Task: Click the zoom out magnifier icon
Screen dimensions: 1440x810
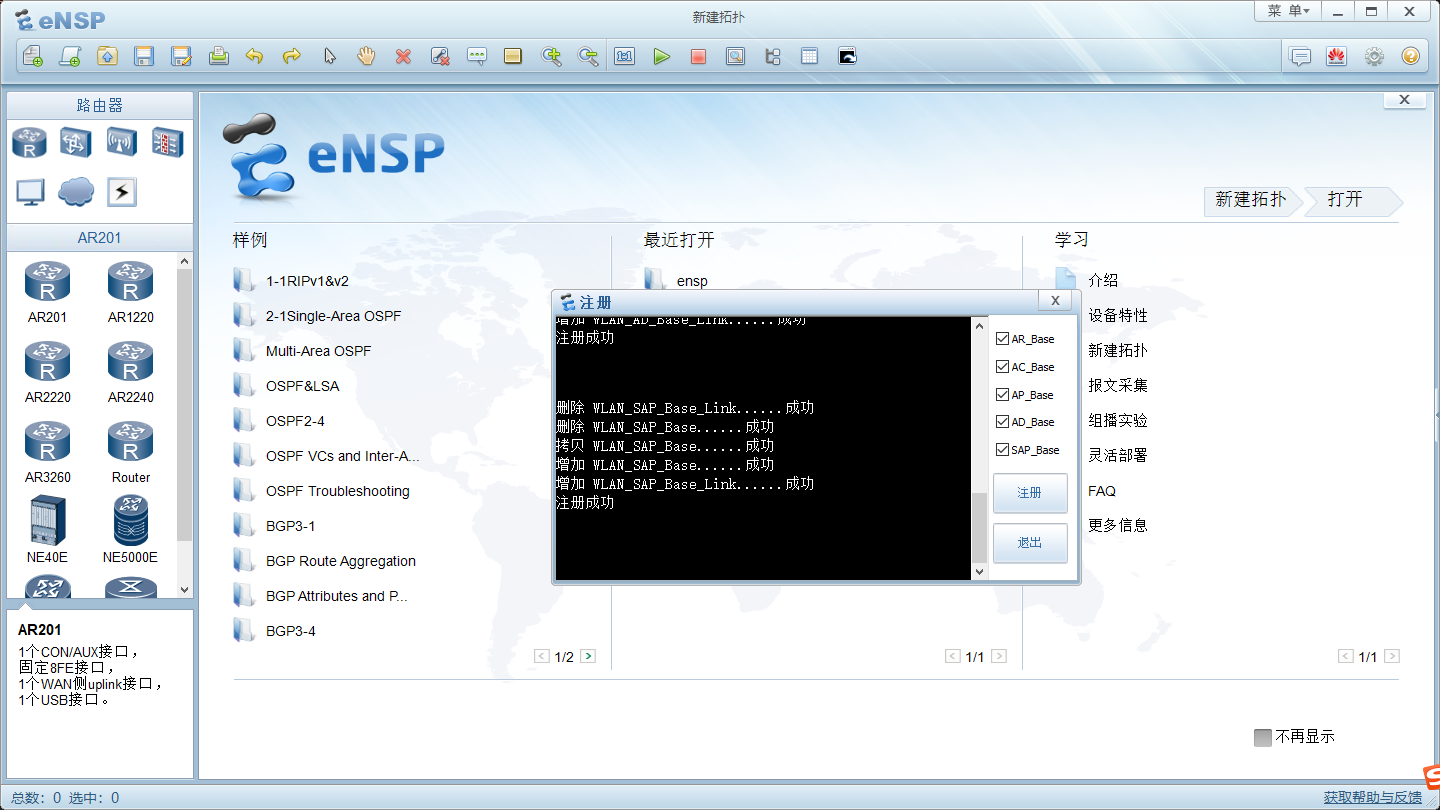Action: click(588, 56)
